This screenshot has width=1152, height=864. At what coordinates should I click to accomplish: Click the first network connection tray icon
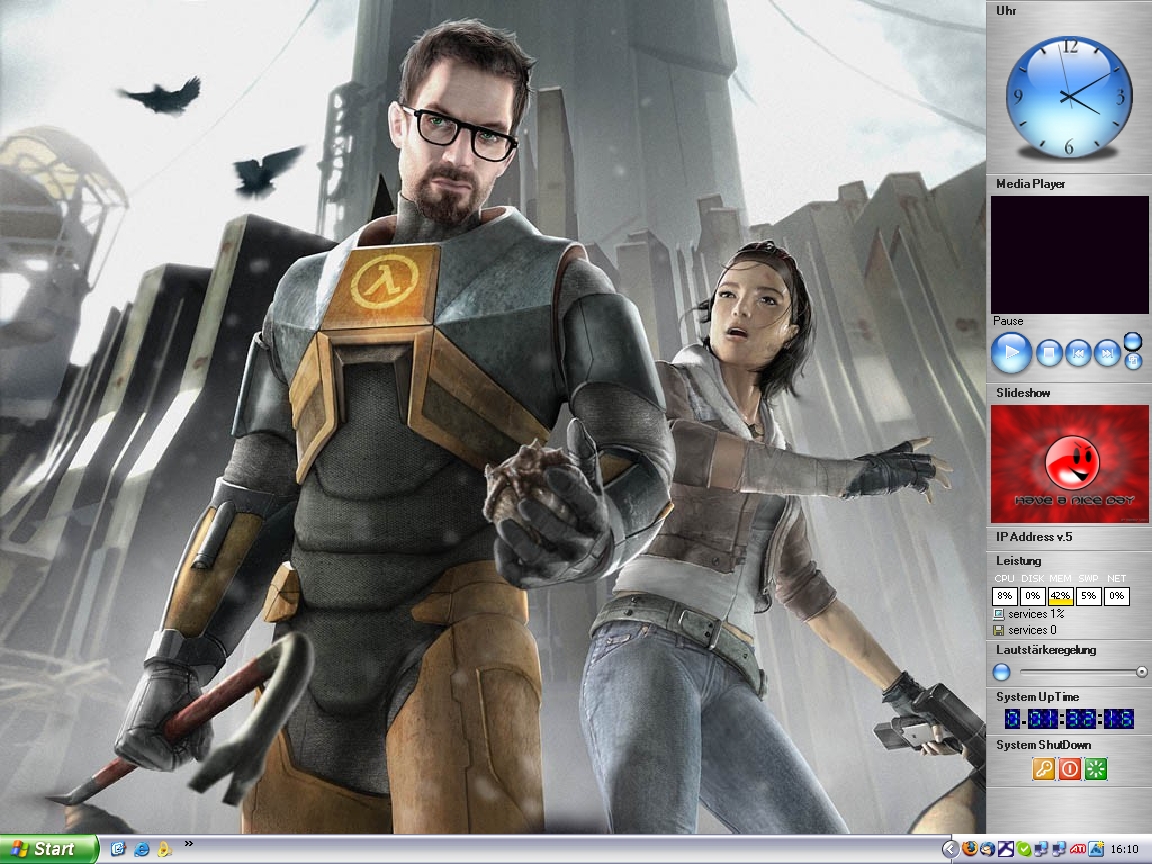click(x=1041, y=850)
